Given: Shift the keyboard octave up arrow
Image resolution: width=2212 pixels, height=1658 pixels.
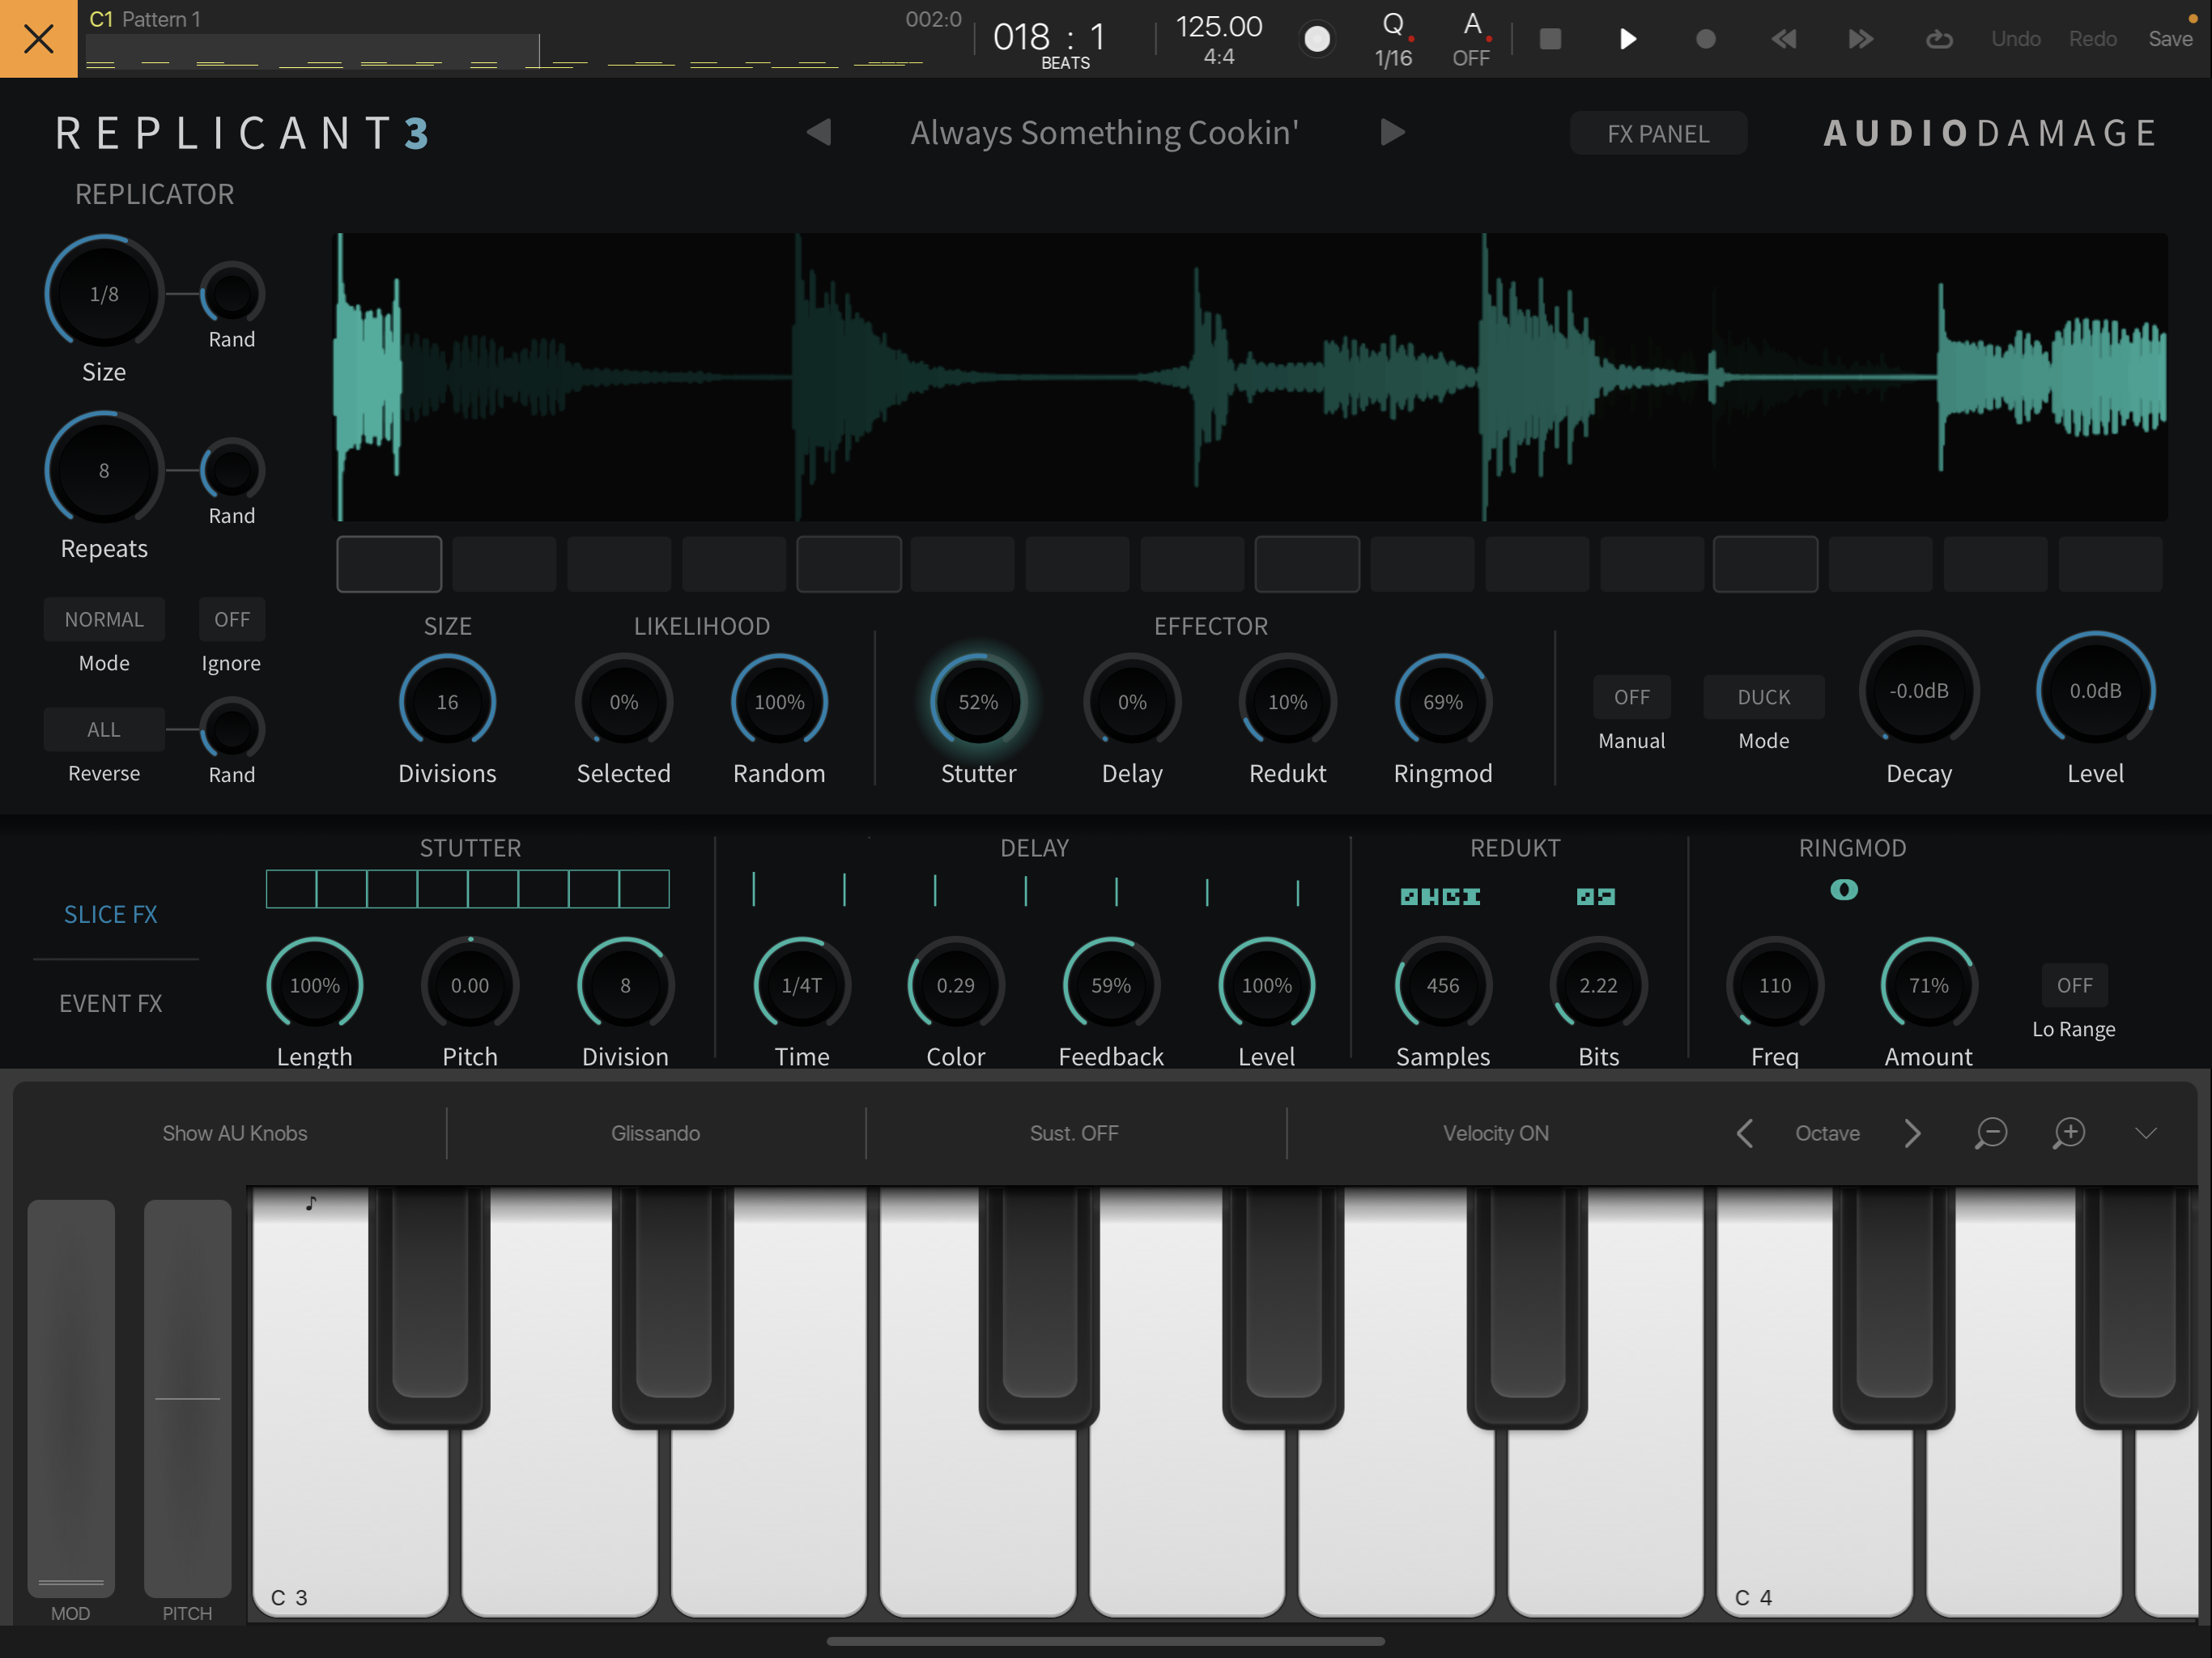Looking at the screenshot, I should click(1912, 1133).
